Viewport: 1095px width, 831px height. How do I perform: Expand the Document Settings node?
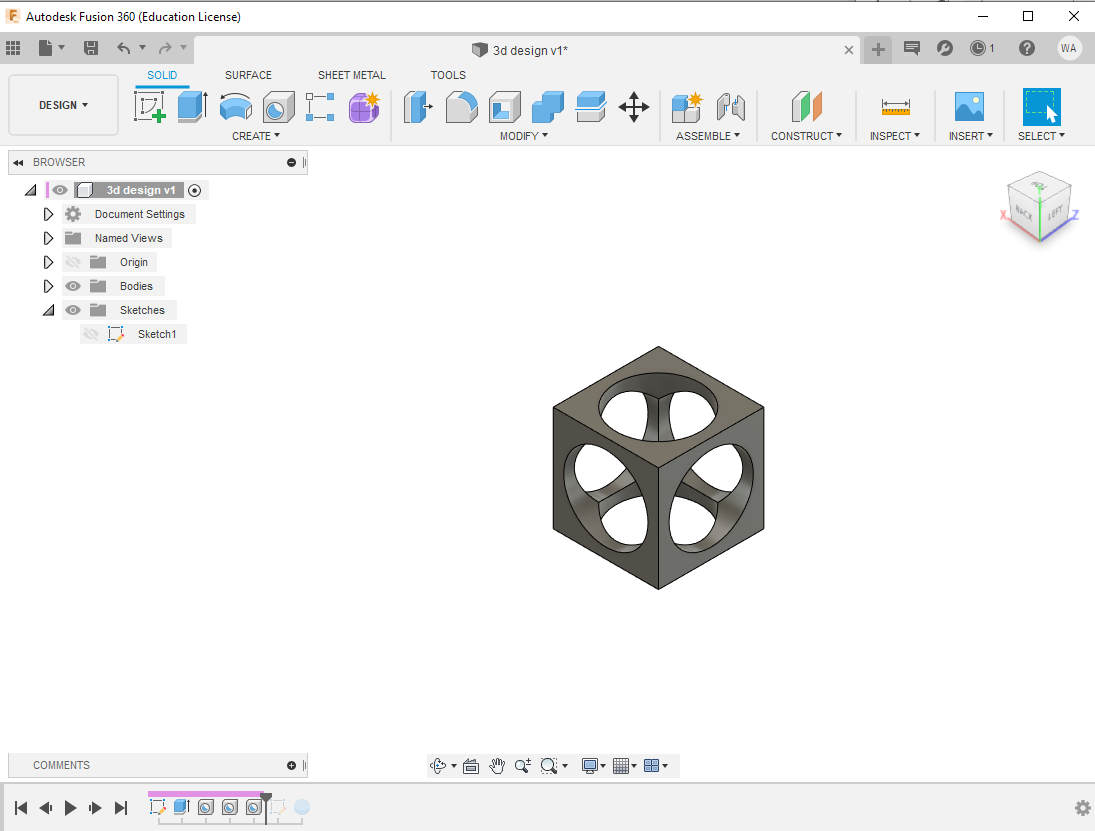pyautogui.click(x=48, y=214)
